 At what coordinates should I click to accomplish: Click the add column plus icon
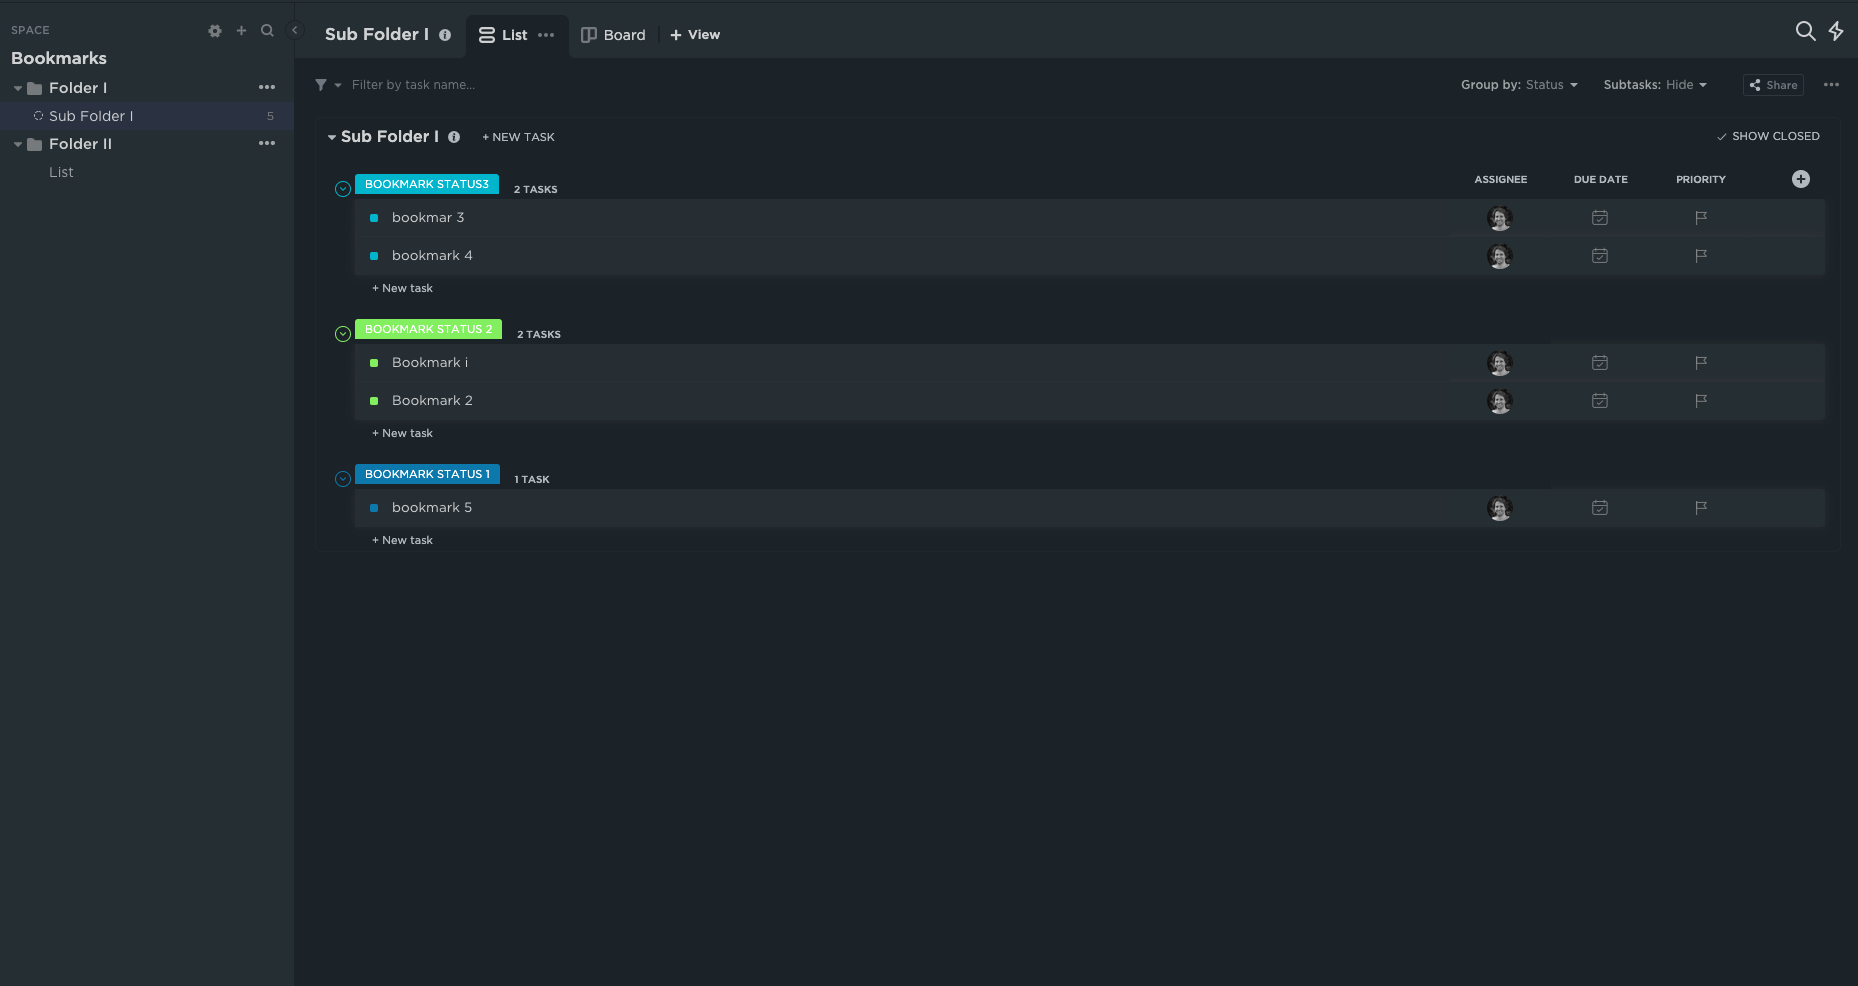(x=1800, y=179)
